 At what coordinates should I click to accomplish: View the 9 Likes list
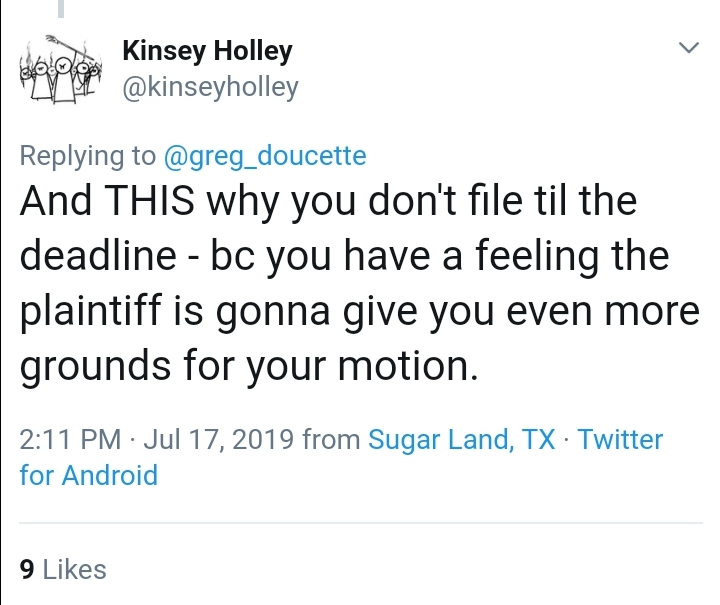[63, 570]
